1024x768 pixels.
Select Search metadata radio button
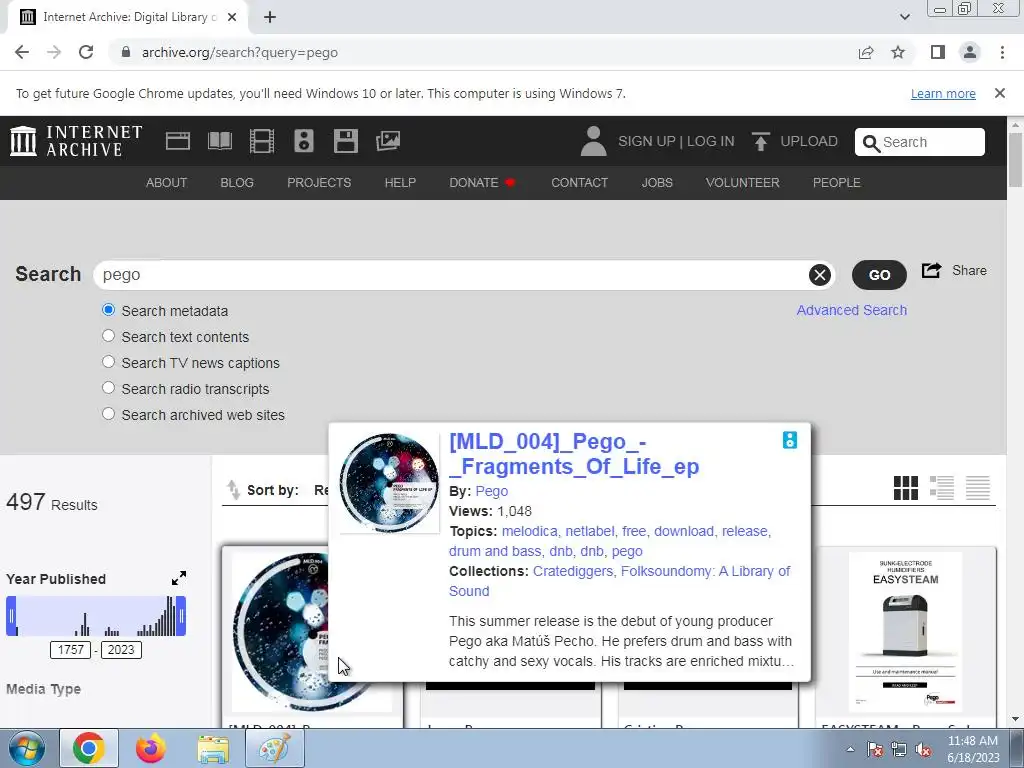click(108, 310)
